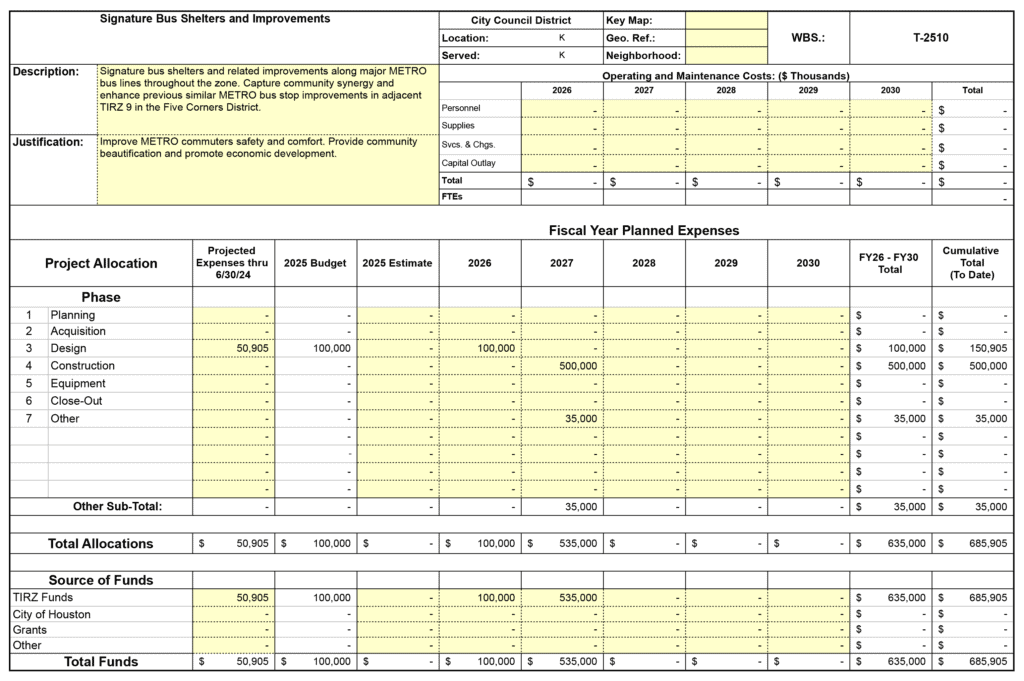Click the Other Sub-Total row label
1024x681 pixels.
117,506
